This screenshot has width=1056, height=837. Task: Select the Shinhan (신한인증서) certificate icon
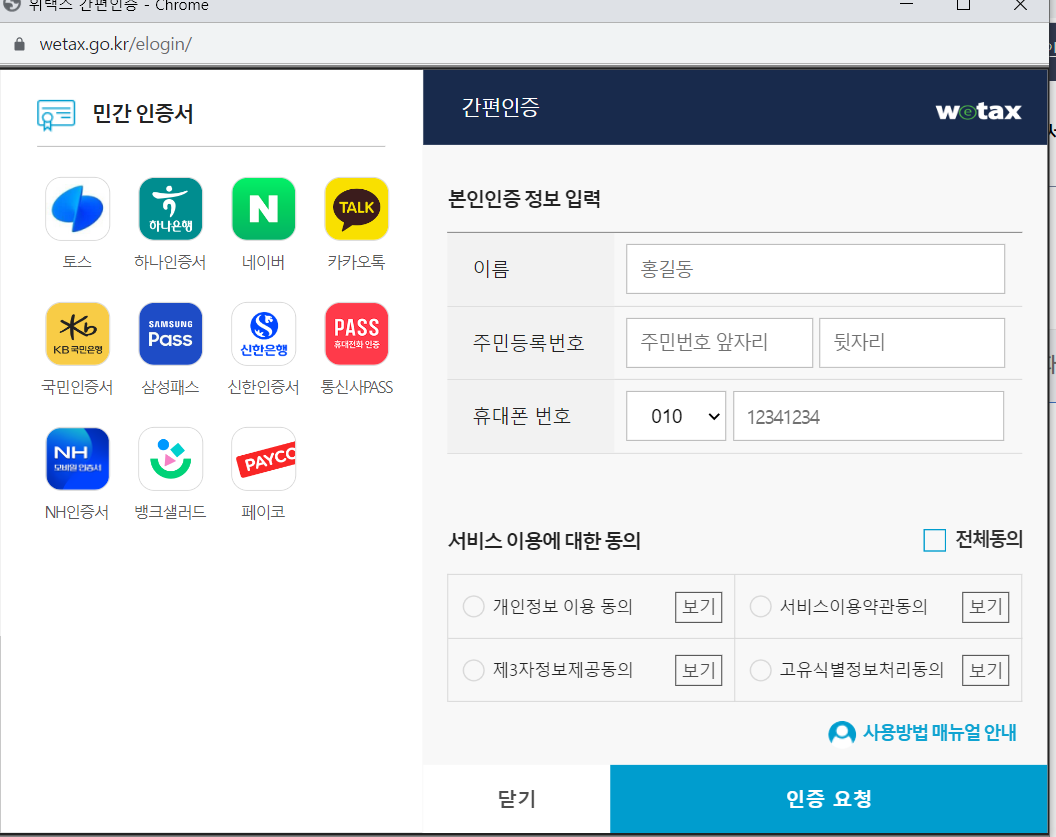[263, 334]
